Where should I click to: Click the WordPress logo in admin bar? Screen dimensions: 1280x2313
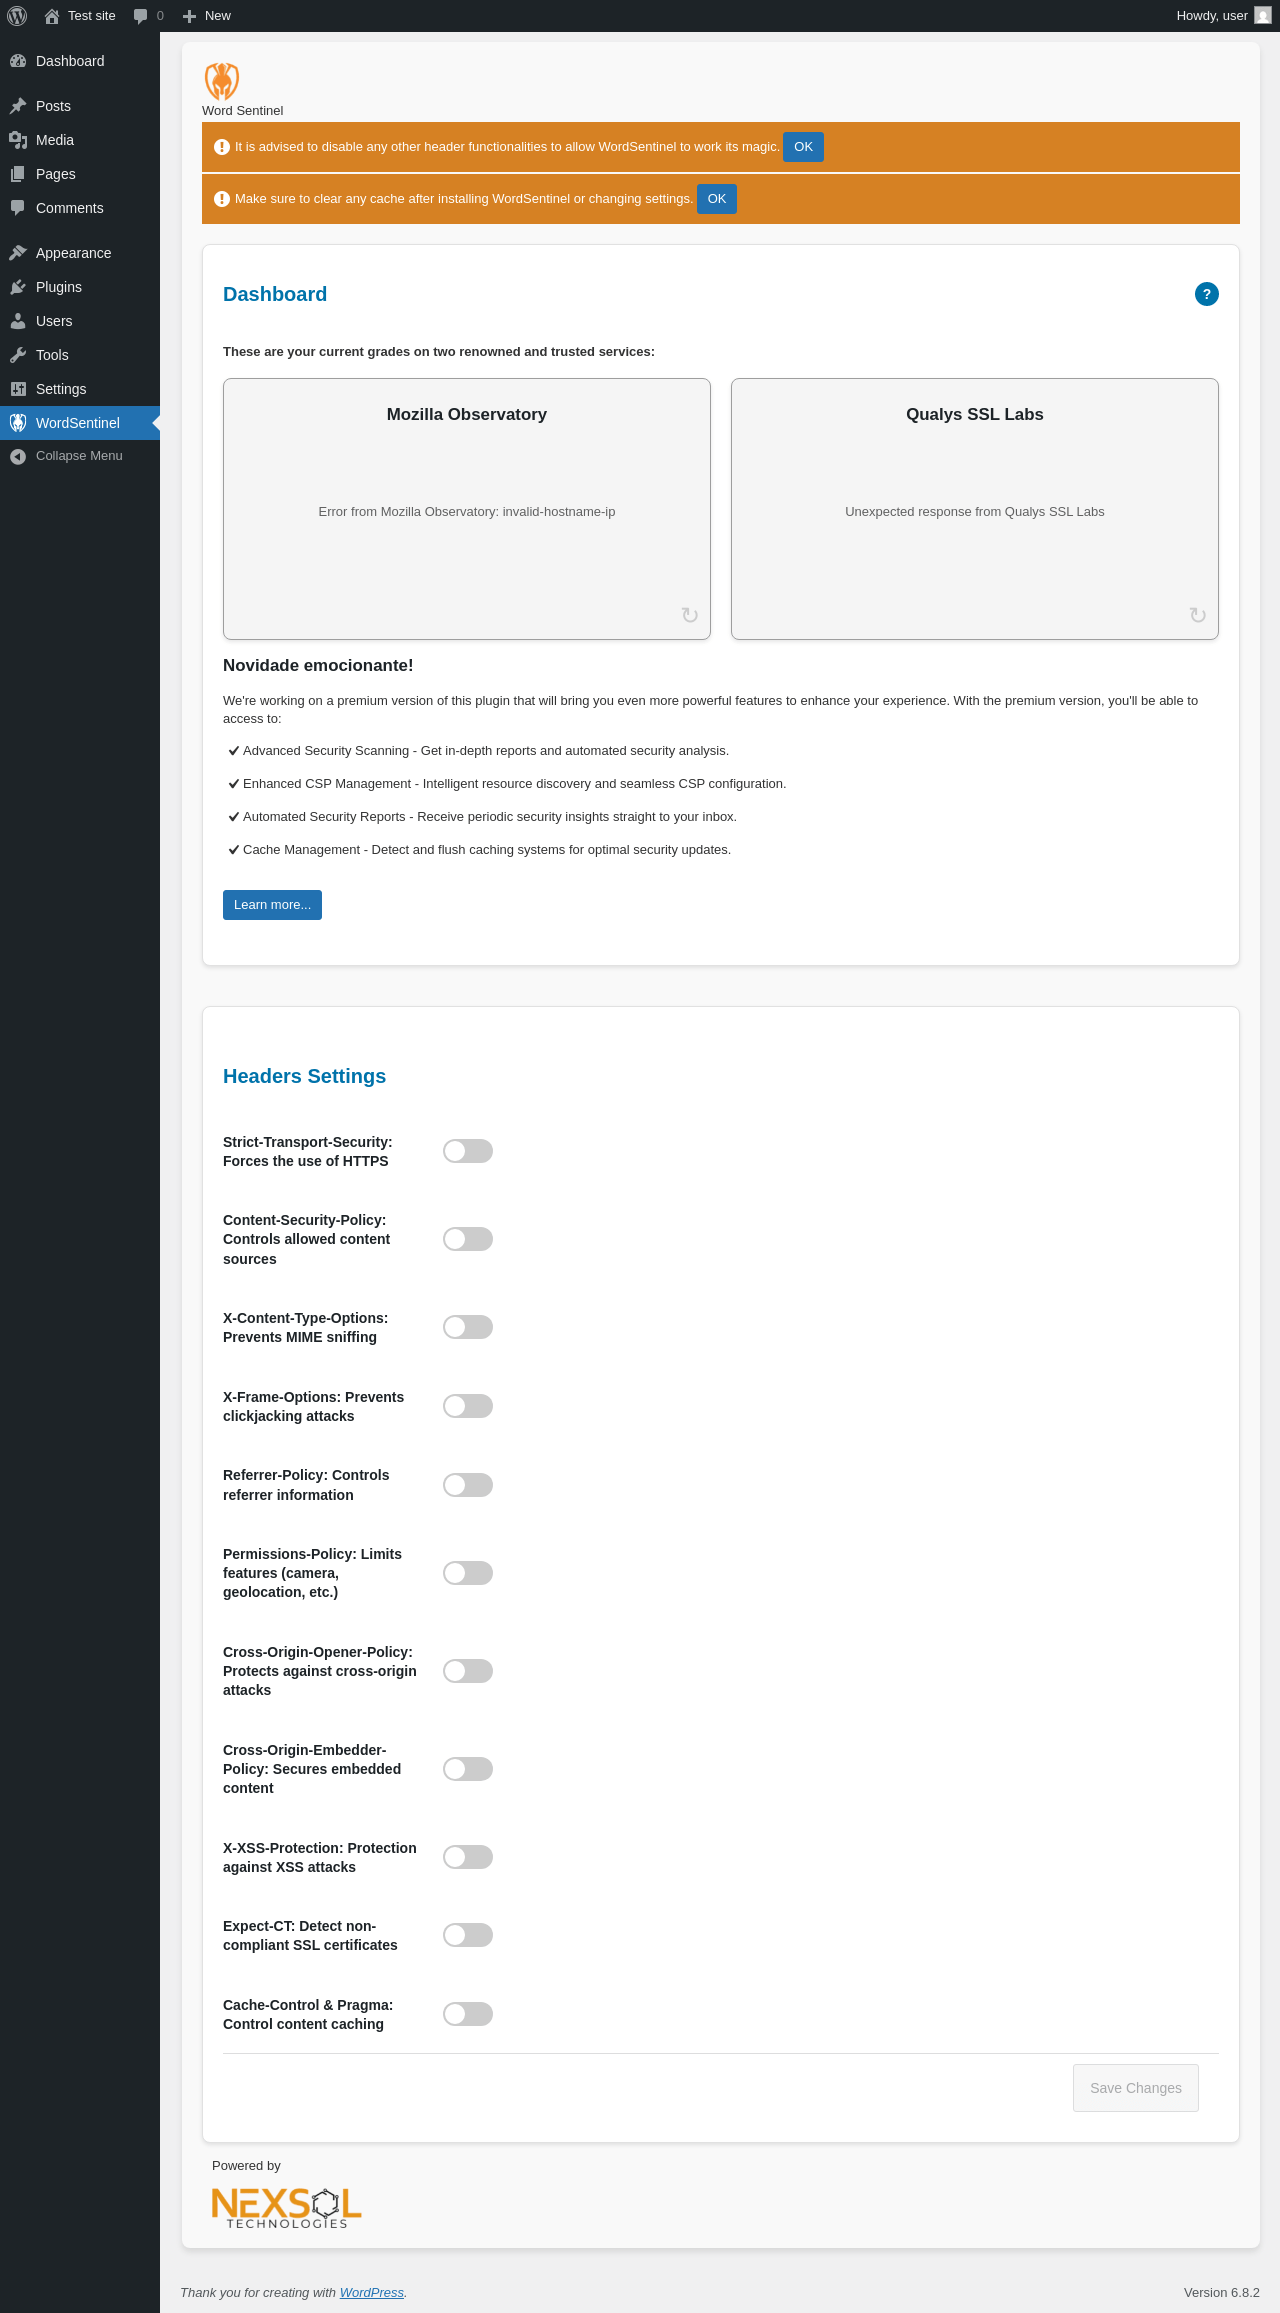pyautogui.click(x=17, y=16)
